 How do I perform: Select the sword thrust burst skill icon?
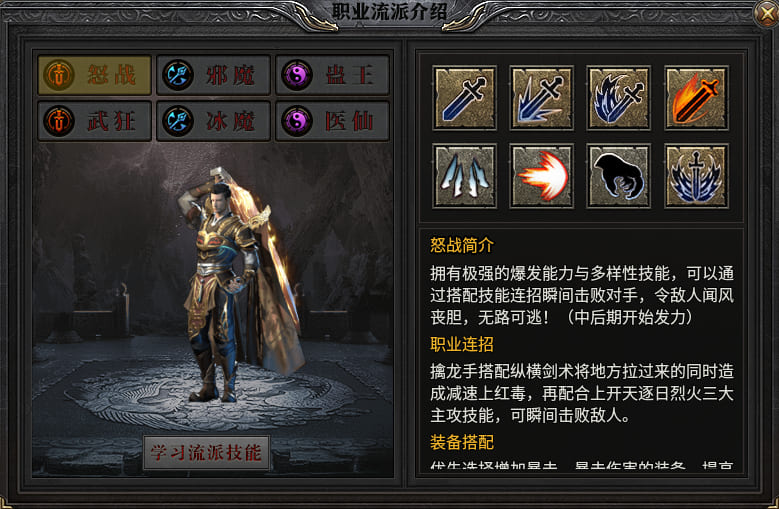(542, 98)
